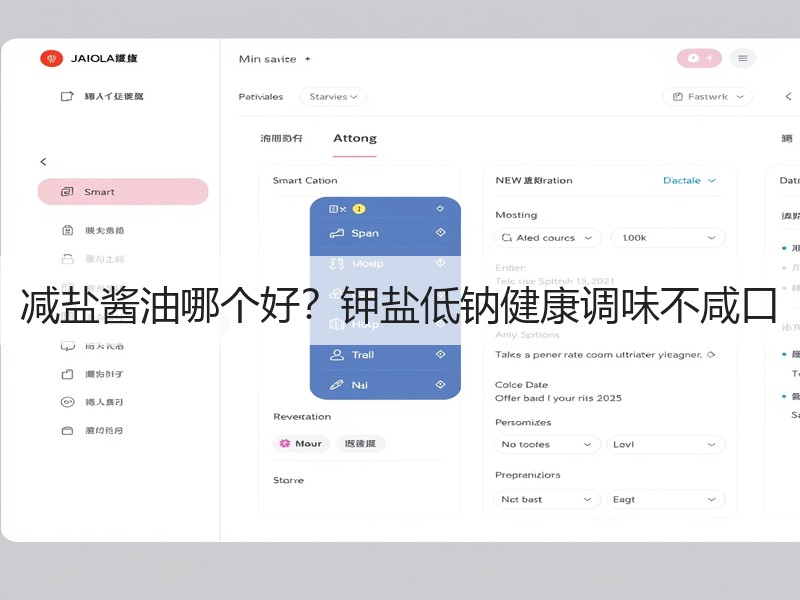
Task: Click the Storre label
Action: (x=288, y=480)
